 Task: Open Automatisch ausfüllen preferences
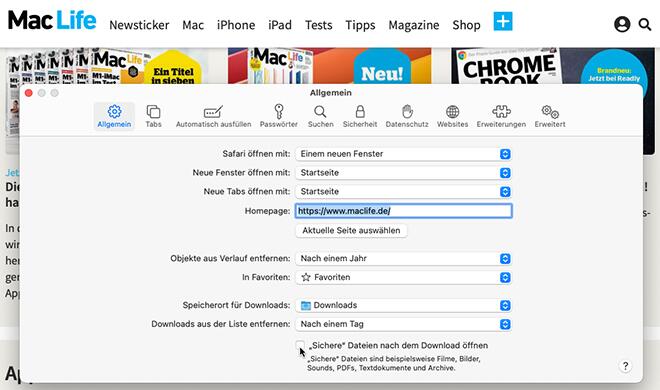point(213,117)
